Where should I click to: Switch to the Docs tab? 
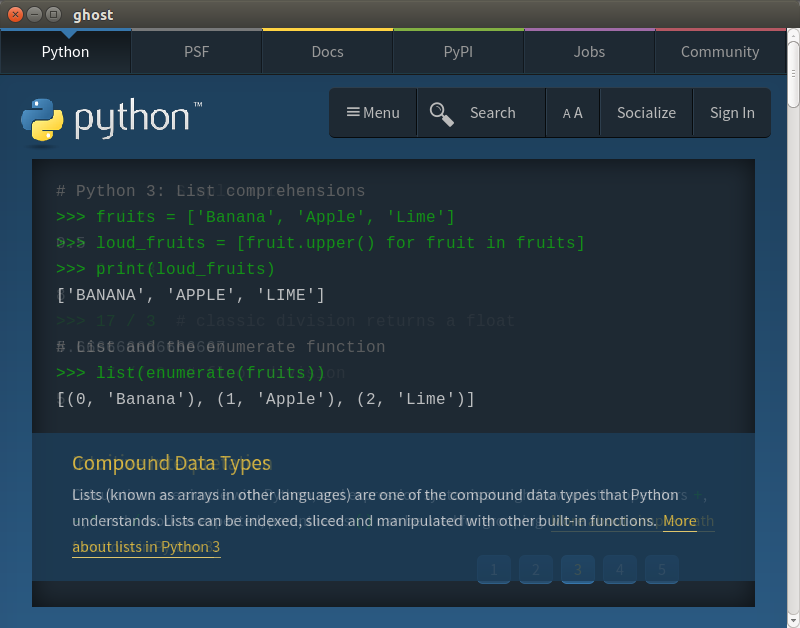[327, 52]
